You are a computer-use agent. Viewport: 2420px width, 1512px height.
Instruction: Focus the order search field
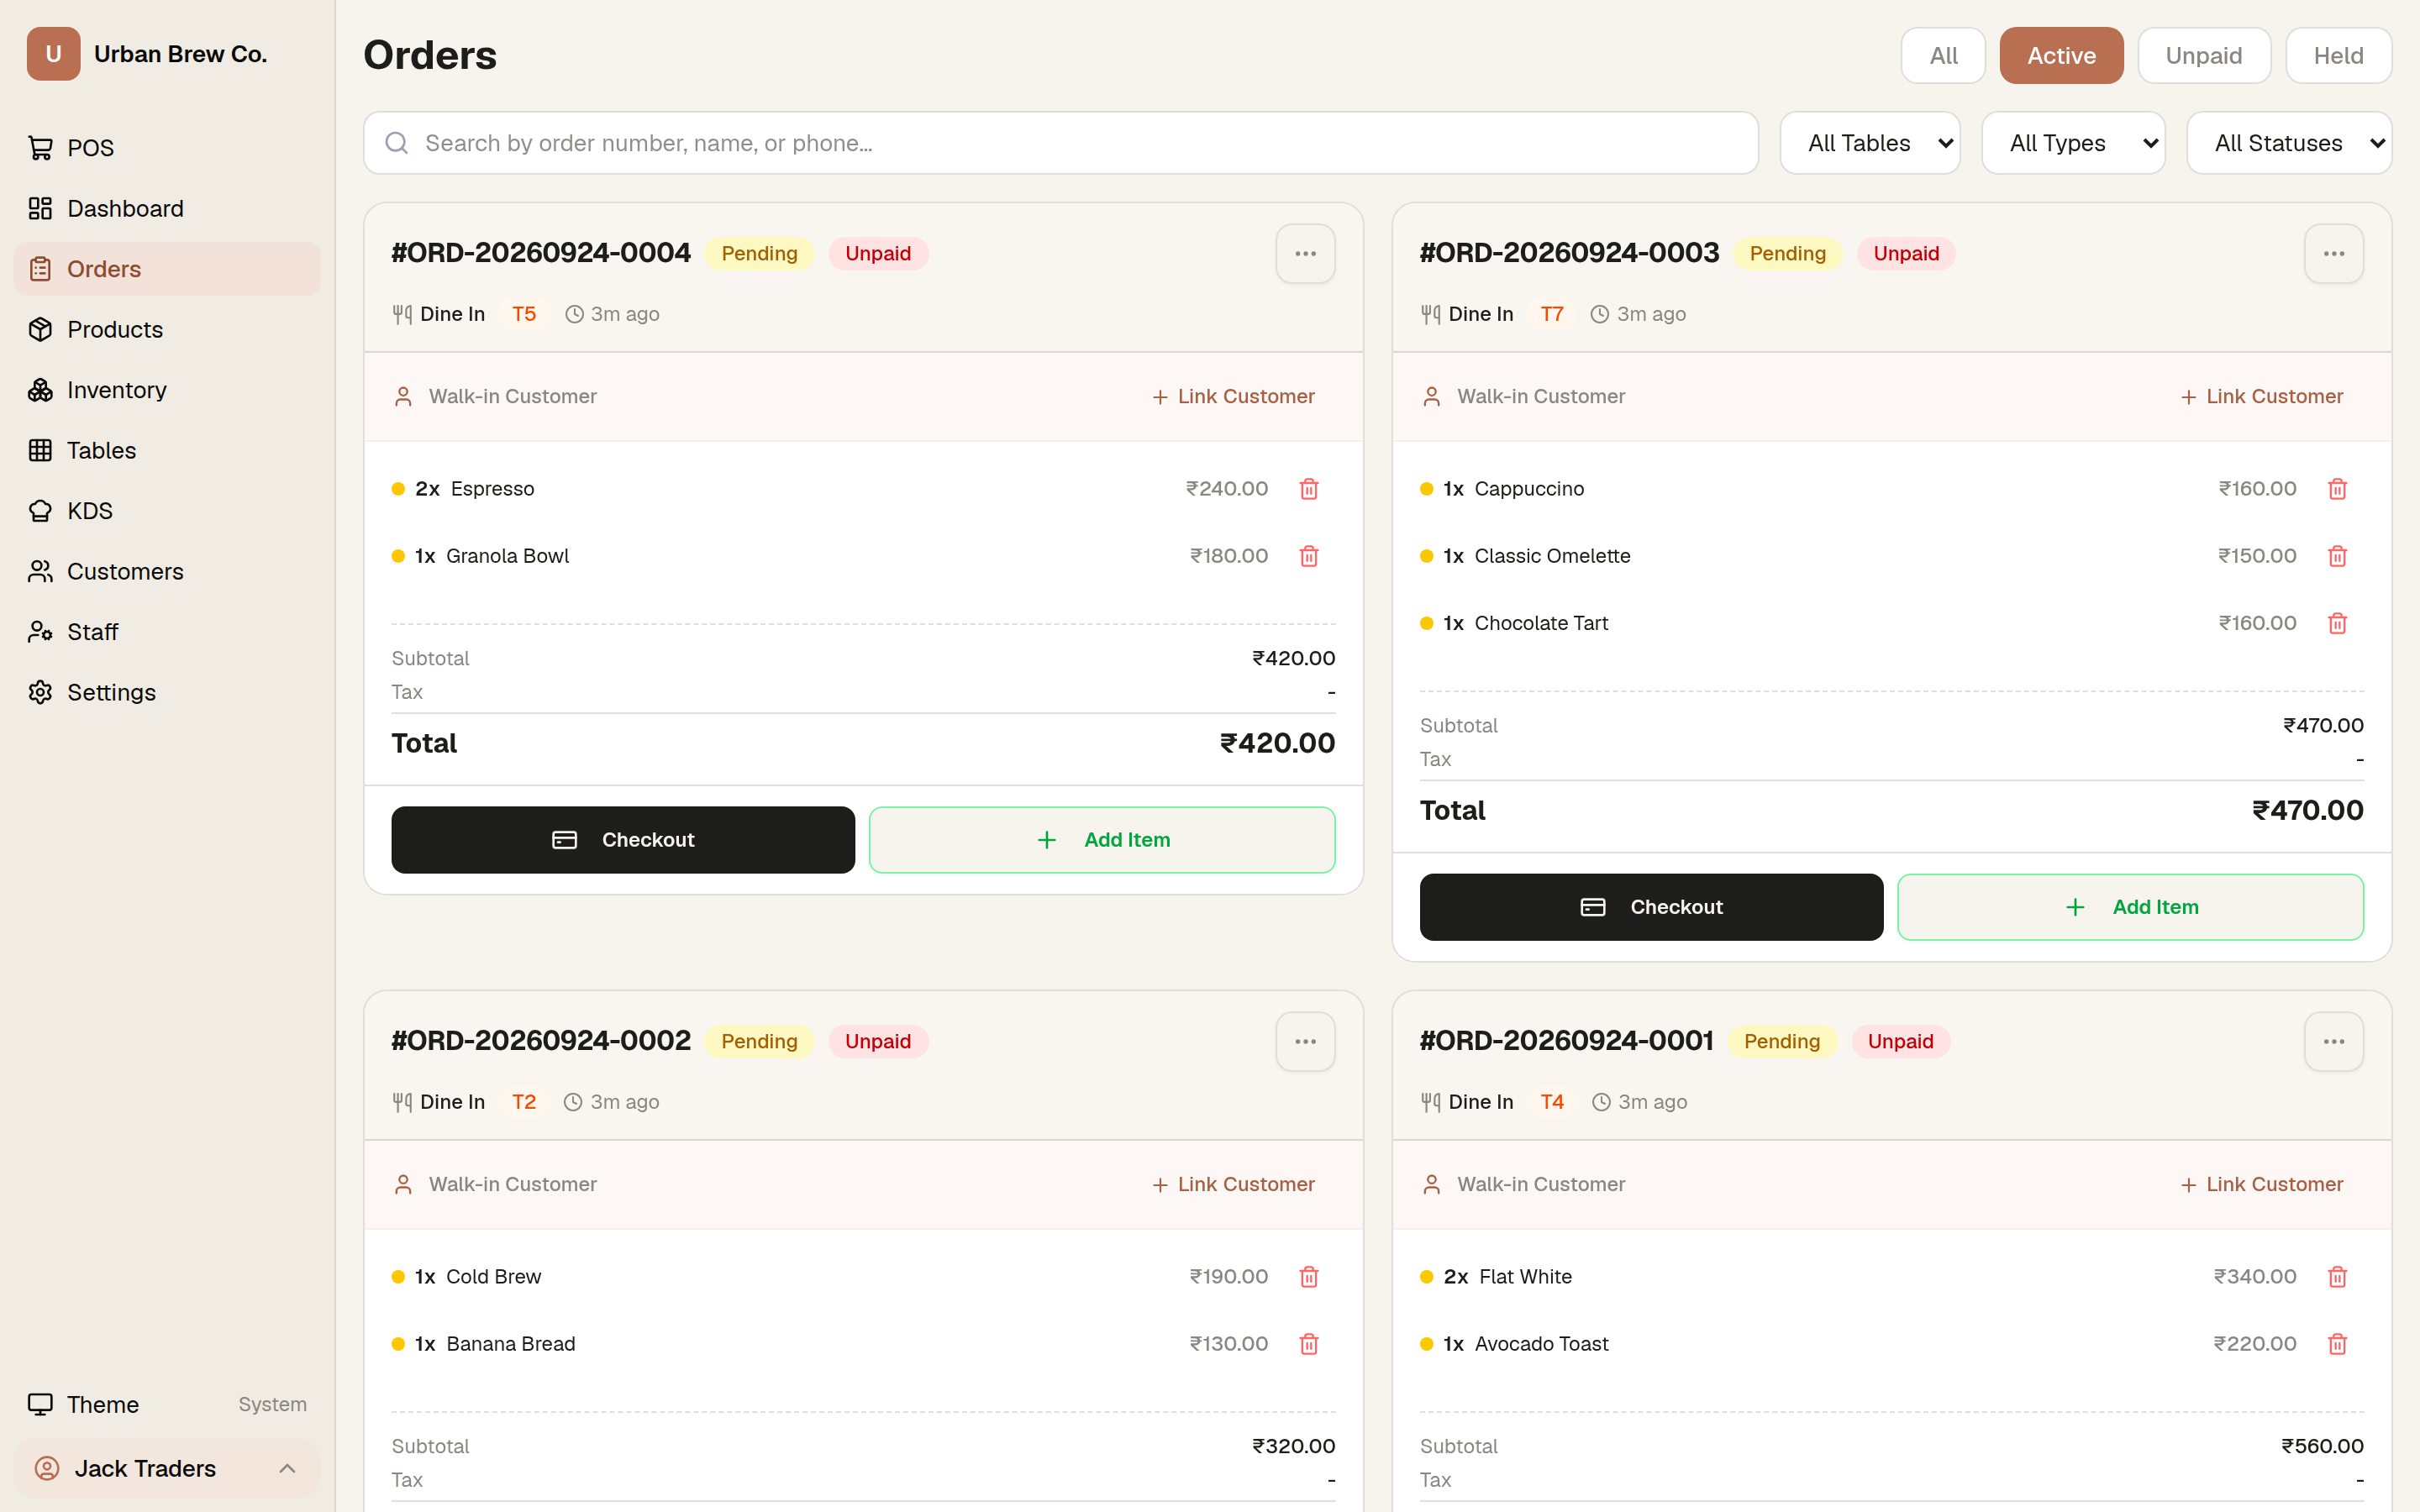tap(1060, 143)
